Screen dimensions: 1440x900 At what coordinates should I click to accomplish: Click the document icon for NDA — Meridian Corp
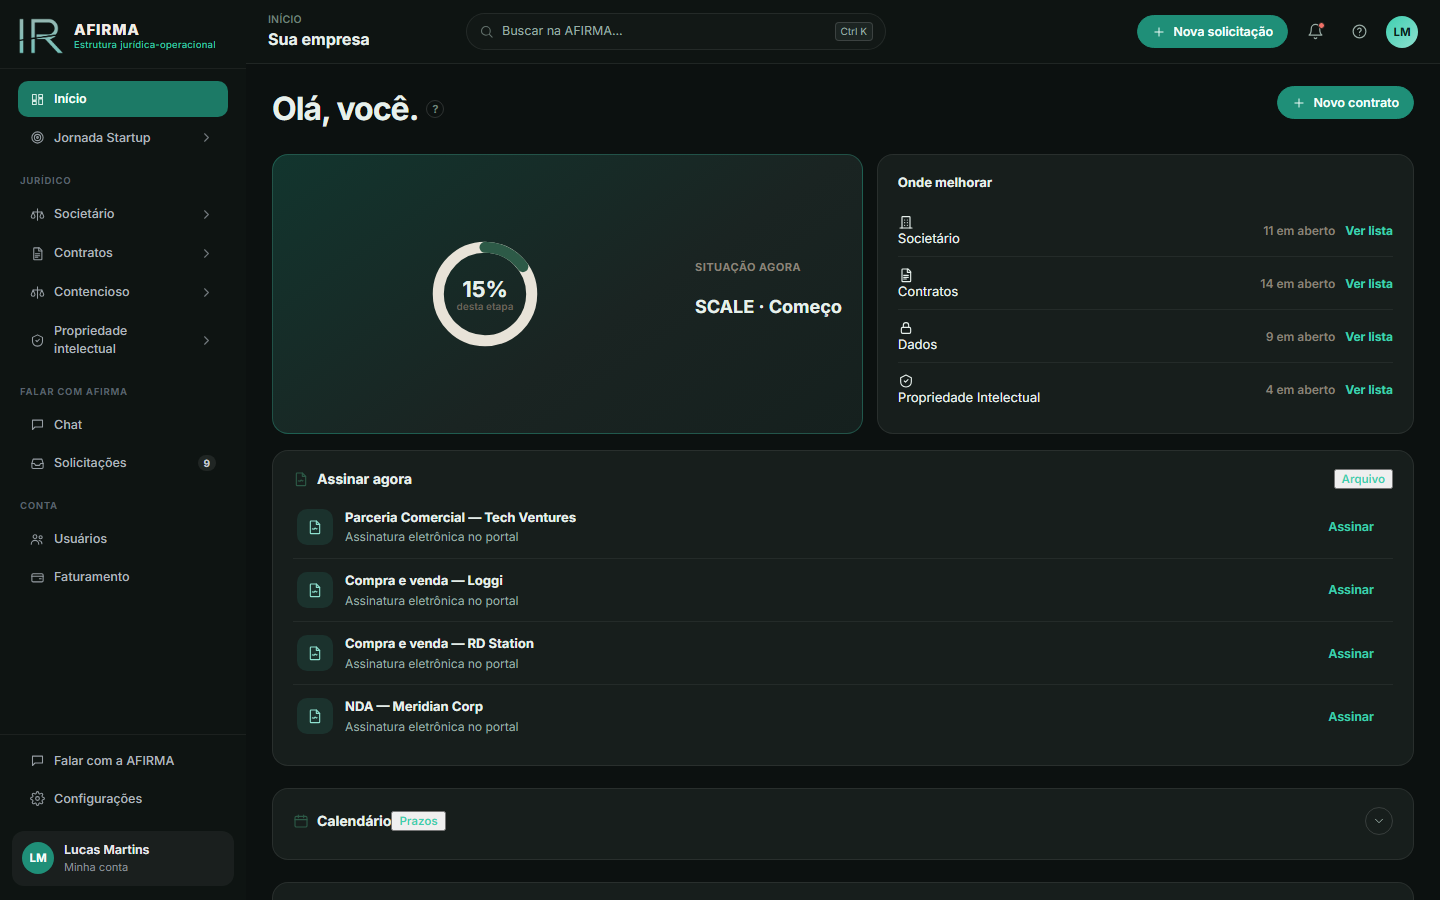click(x=315, y=716)
